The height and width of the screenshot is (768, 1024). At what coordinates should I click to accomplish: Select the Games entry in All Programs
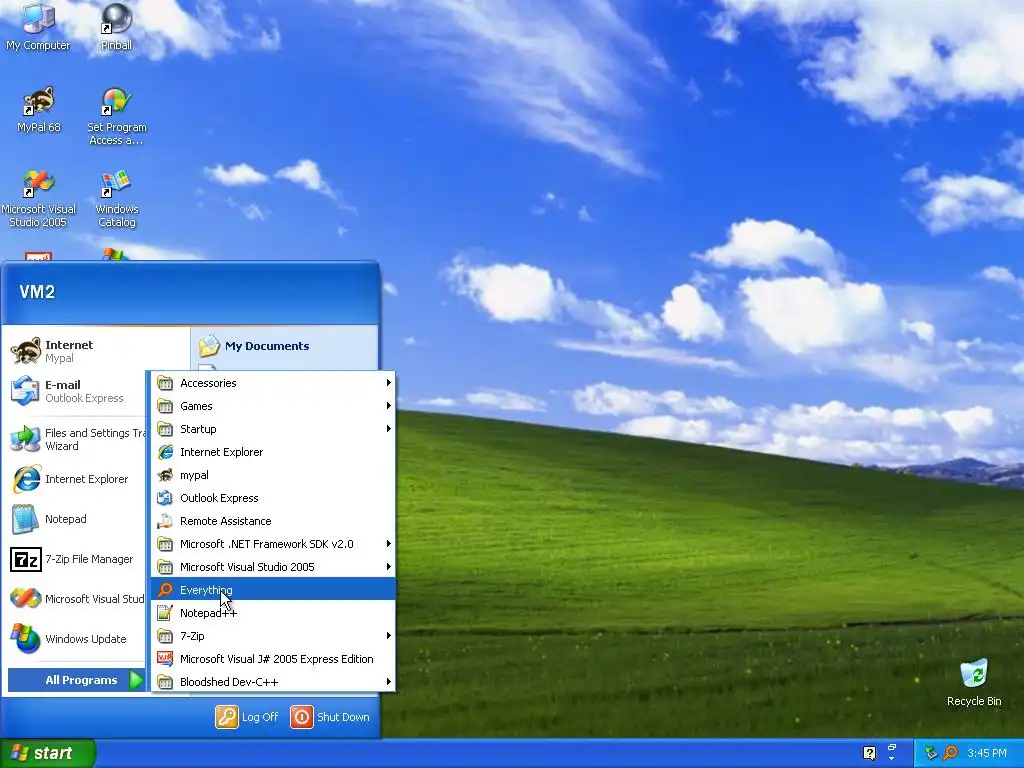tap(273, 406)
